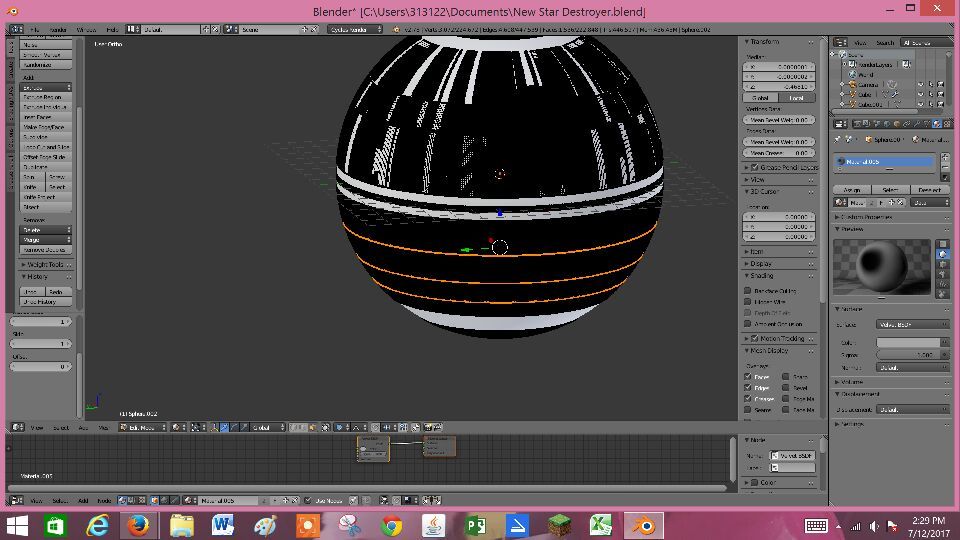
Task: Open Surface shader dropdown showing Velvet BSDF
Action: tap(913, 324)
